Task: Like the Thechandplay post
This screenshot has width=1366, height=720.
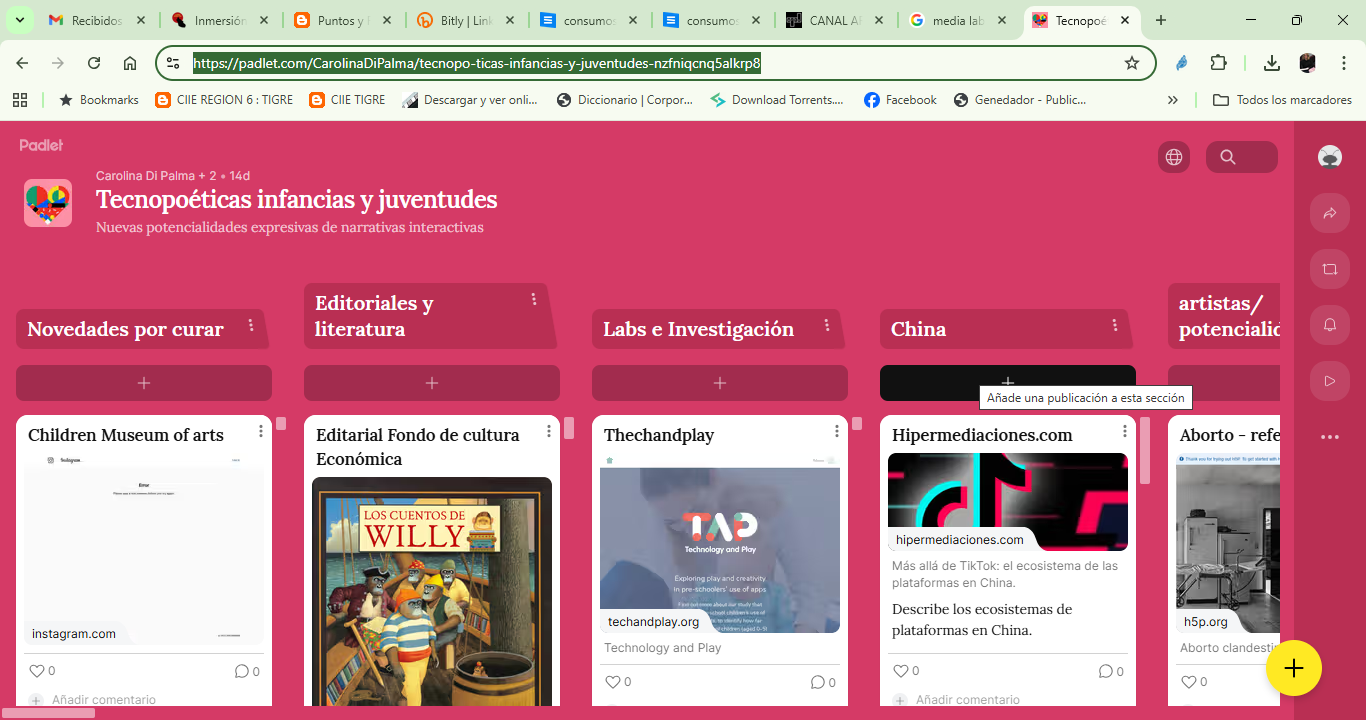Action: 611,681
